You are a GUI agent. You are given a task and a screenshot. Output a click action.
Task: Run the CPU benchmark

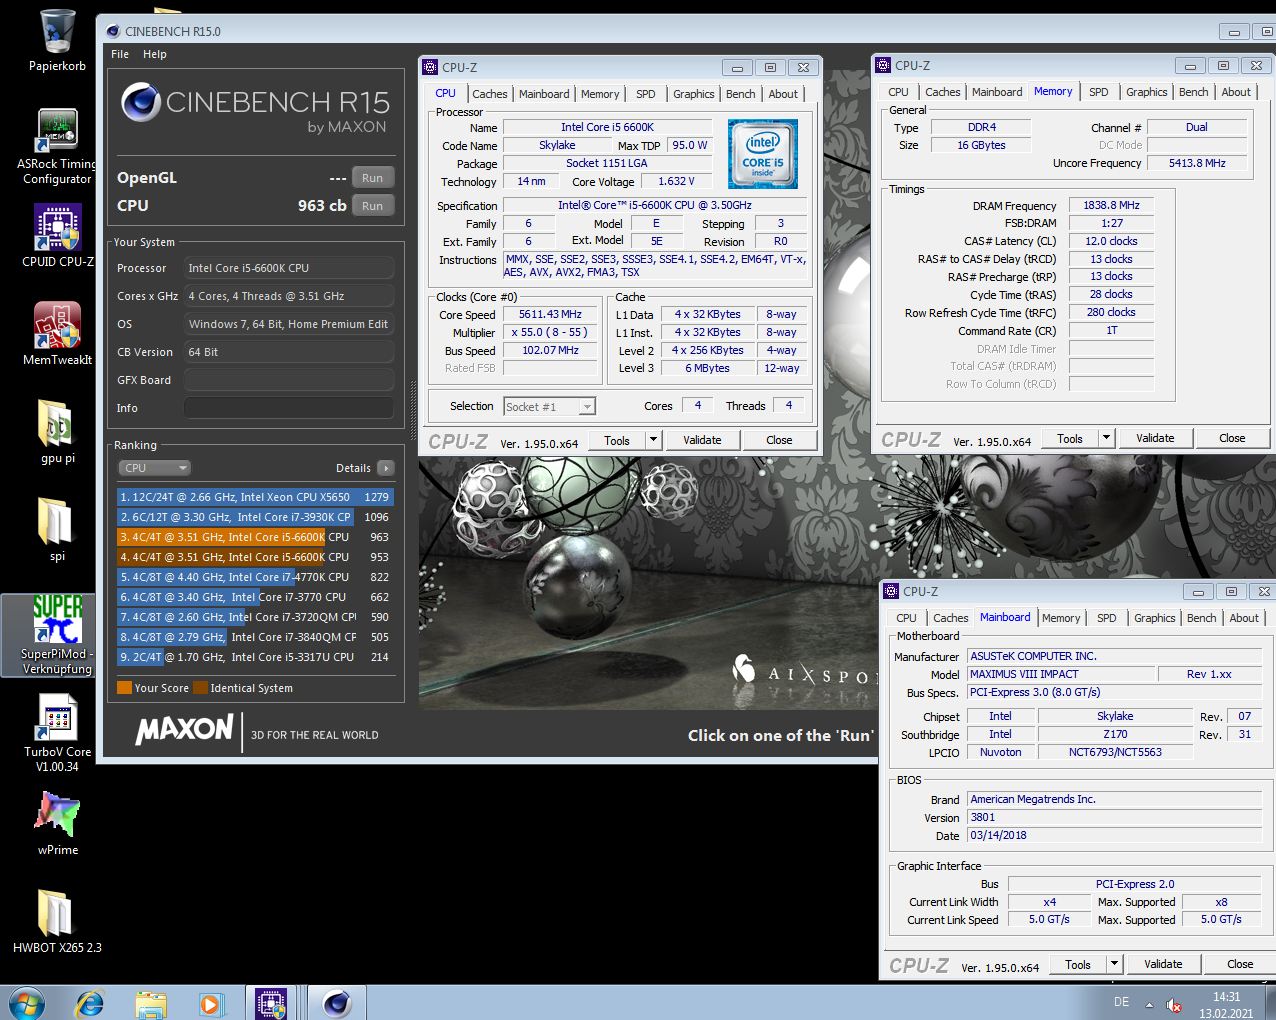click(x=373, y=206)
